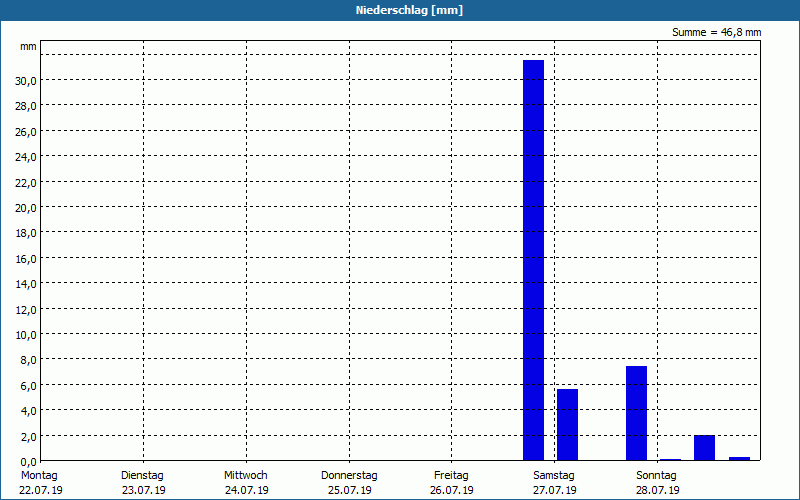Click the date 28.07.19

coord(658,490)
